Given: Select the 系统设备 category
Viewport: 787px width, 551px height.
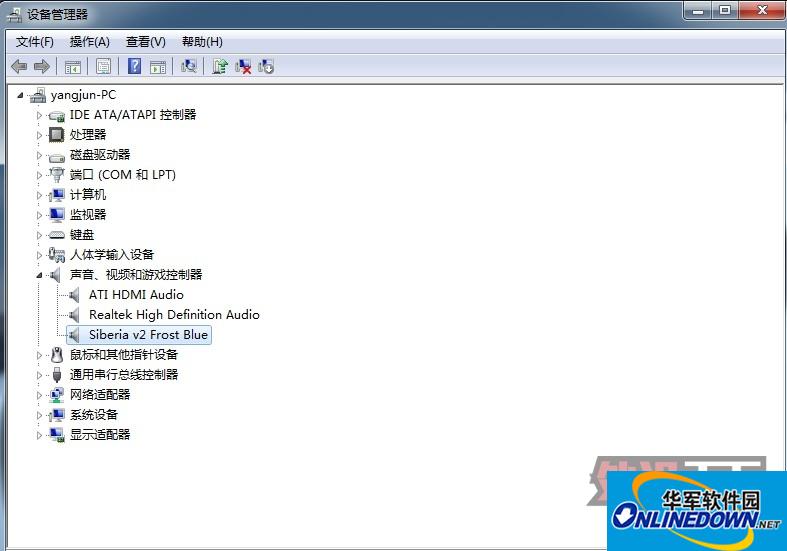Looking at the screenshot, I should 93,415.
